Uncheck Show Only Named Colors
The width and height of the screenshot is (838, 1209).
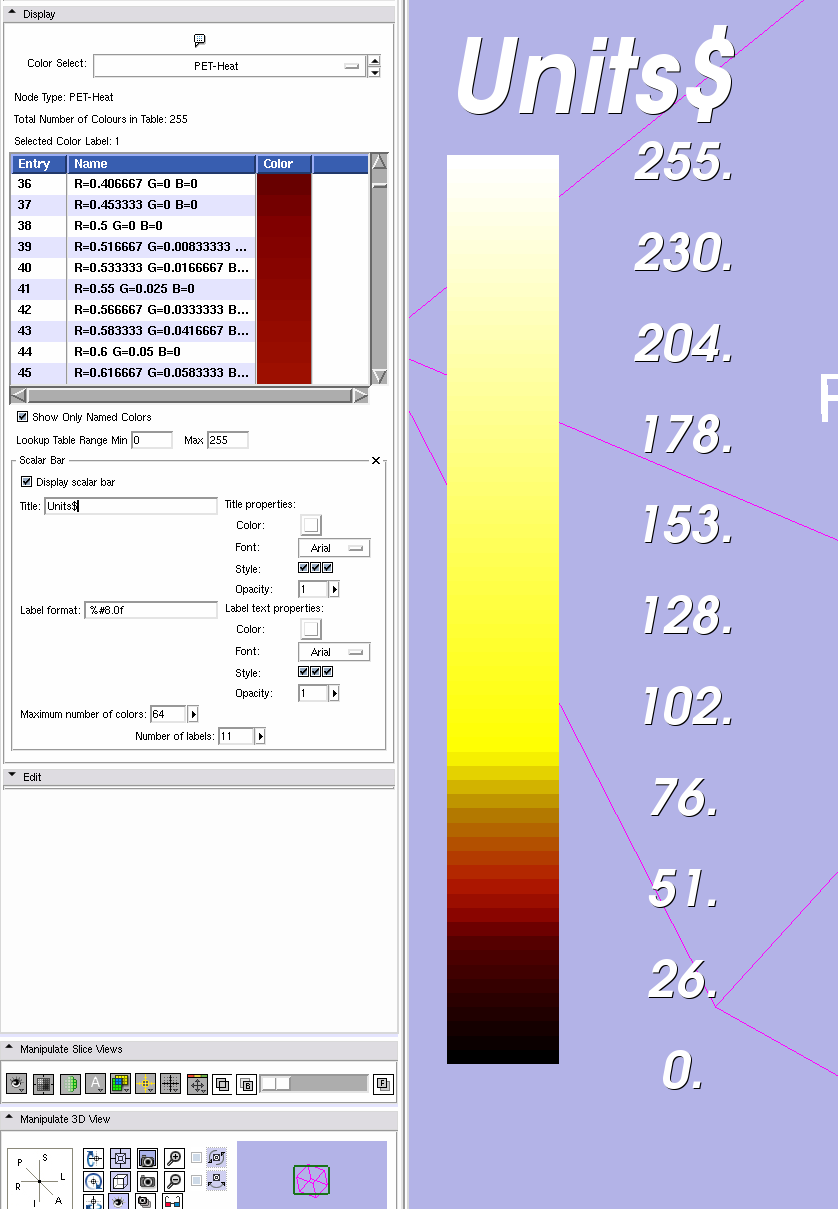click(23, 417)
